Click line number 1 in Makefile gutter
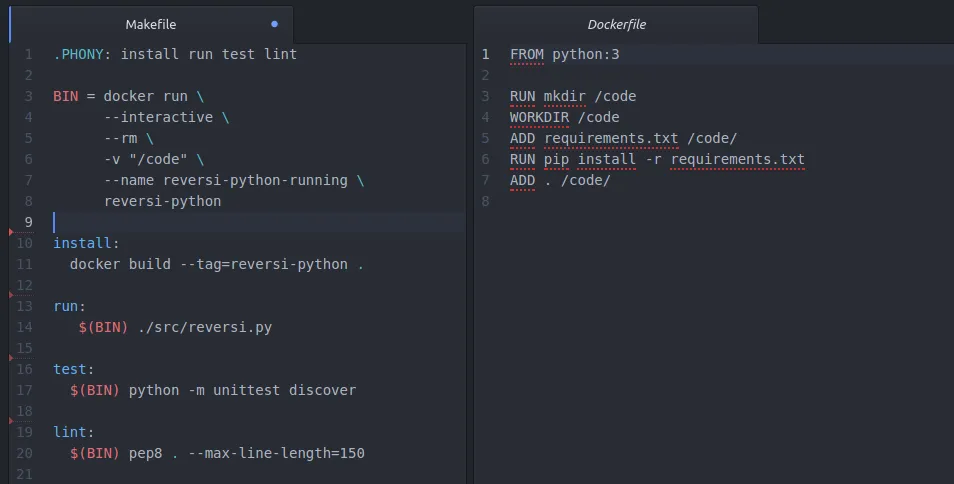Viewport: 954px width, 484px height. click(29, 55)
